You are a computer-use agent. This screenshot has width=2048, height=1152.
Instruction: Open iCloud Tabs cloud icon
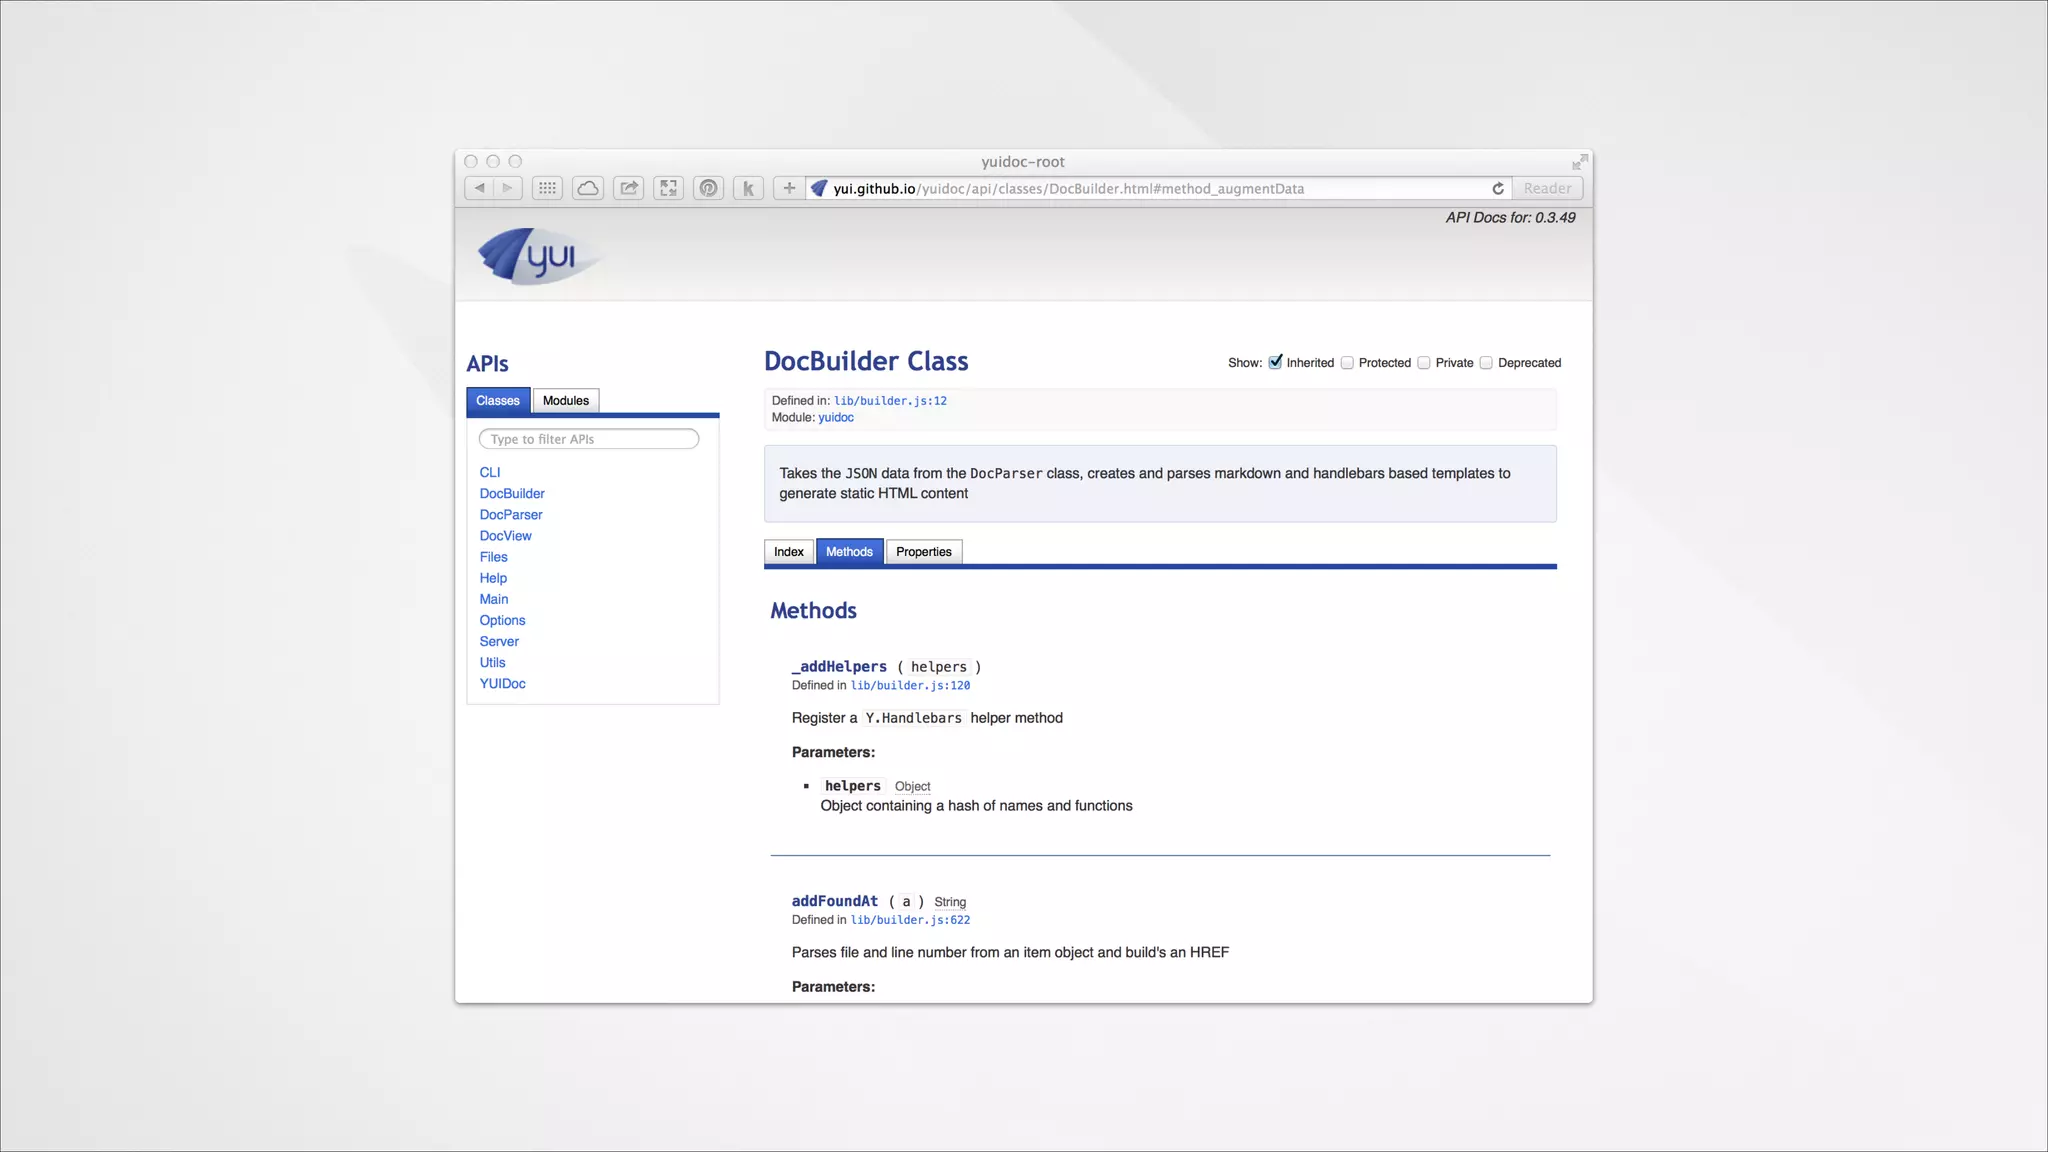tap(588, 188)
